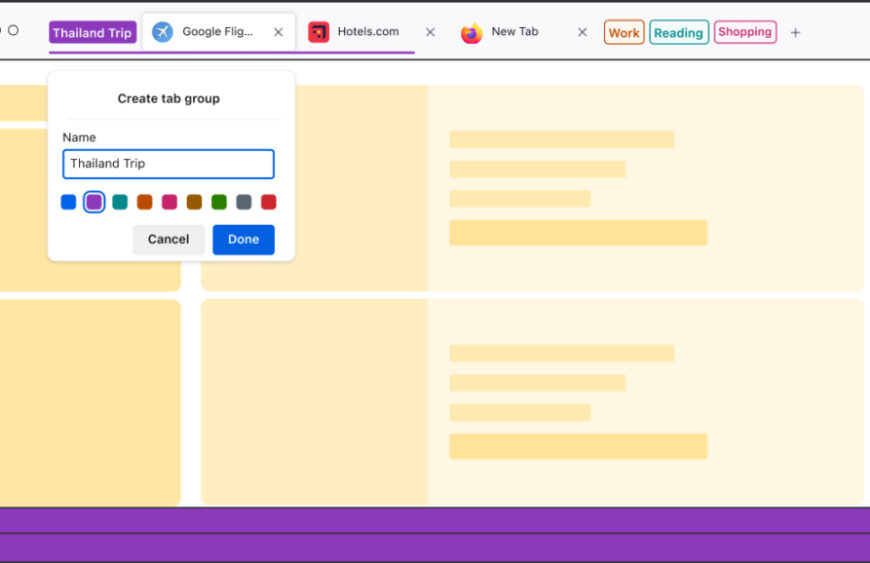Select the pink group color
Image resolution: width=870 pixels, height=563 pixels.
170,202
